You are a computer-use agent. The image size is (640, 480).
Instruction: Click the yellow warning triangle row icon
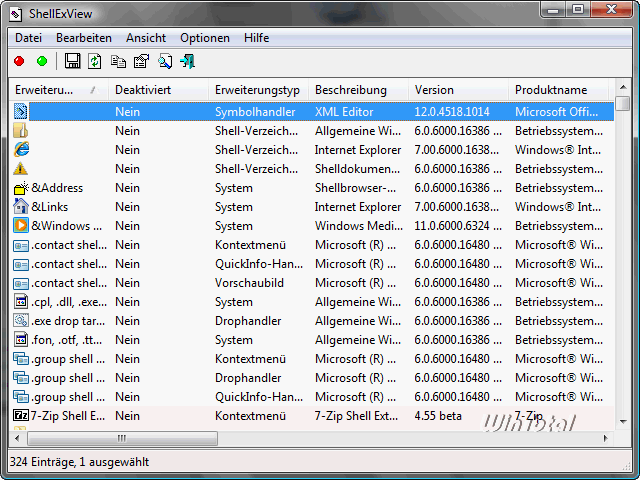tap(20, 168)
